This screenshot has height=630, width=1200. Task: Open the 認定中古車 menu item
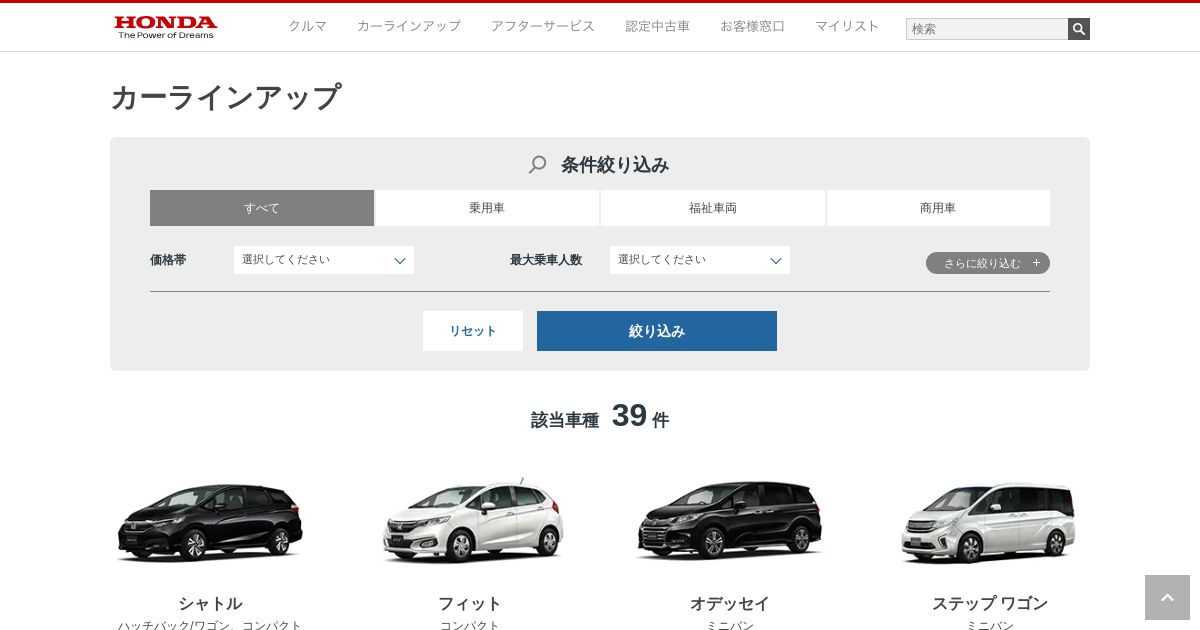tap(658, 26)
